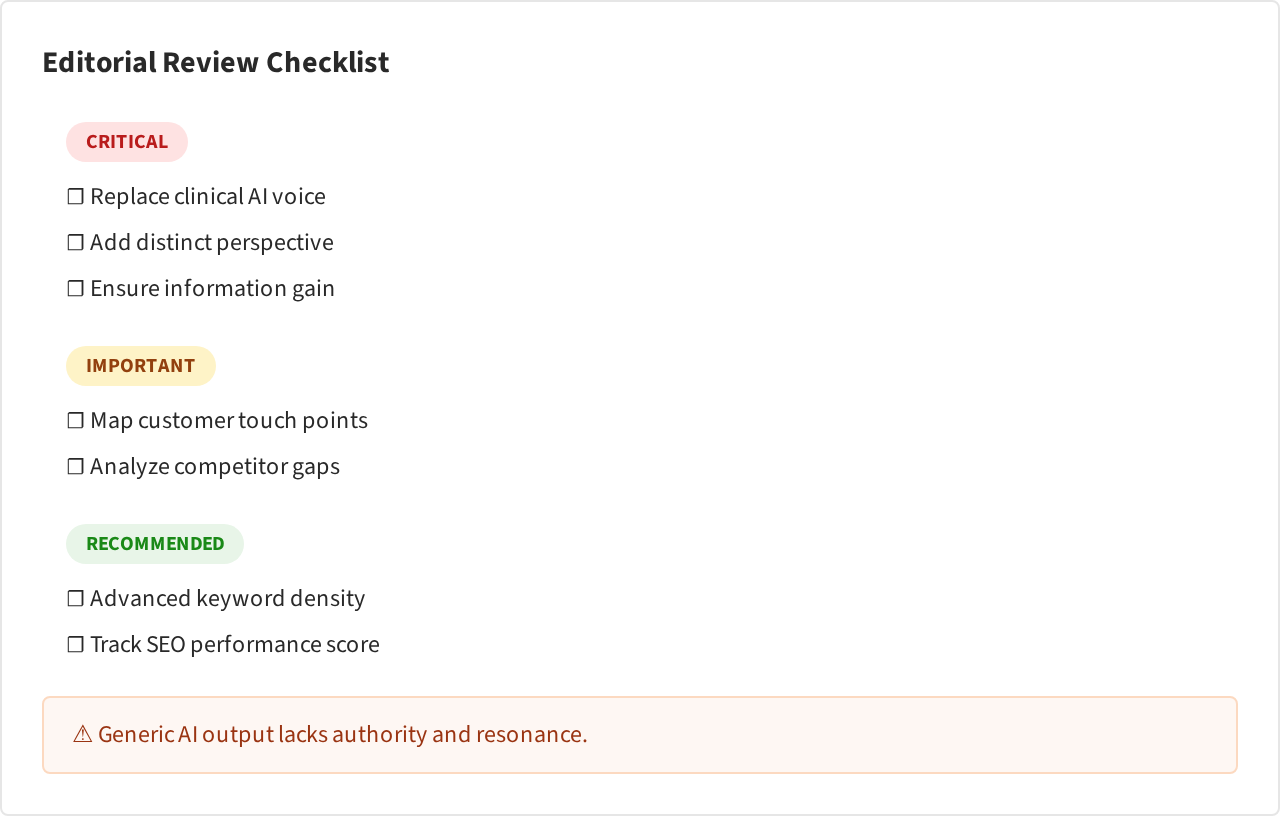
Task: Click the CRITICAL priority badge
Action: (x=127, y=142)
